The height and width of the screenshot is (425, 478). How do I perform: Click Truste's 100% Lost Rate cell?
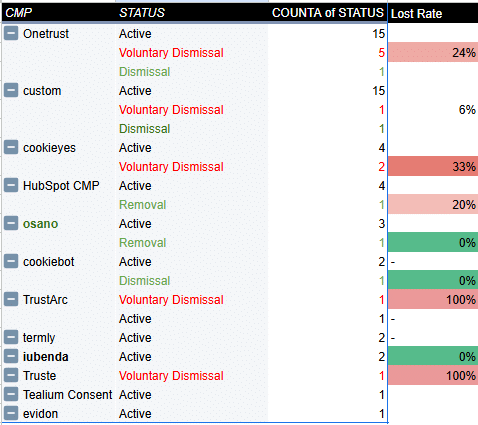(433, 375)
